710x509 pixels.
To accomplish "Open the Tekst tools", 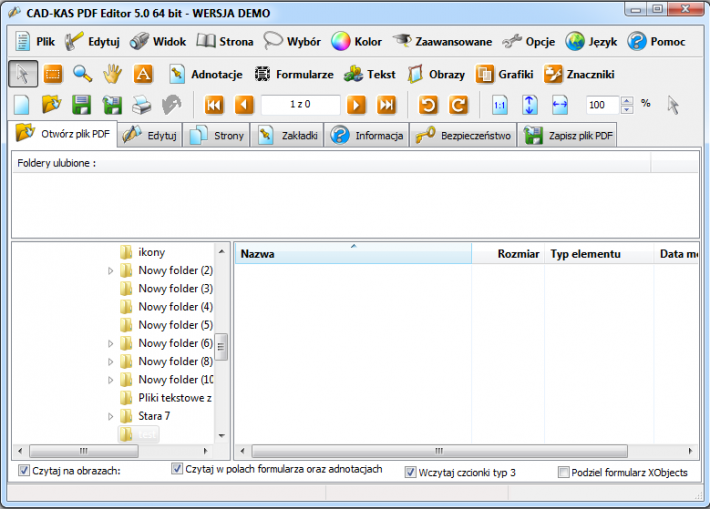I will [x=369, y=74].
